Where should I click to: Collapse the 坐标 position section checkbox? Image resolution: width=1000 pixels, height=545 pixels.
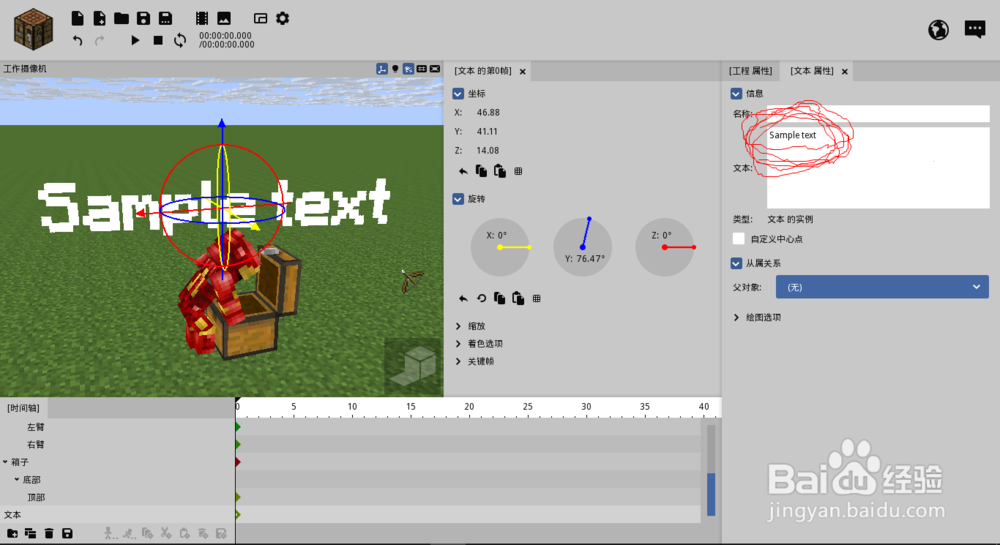458,94
